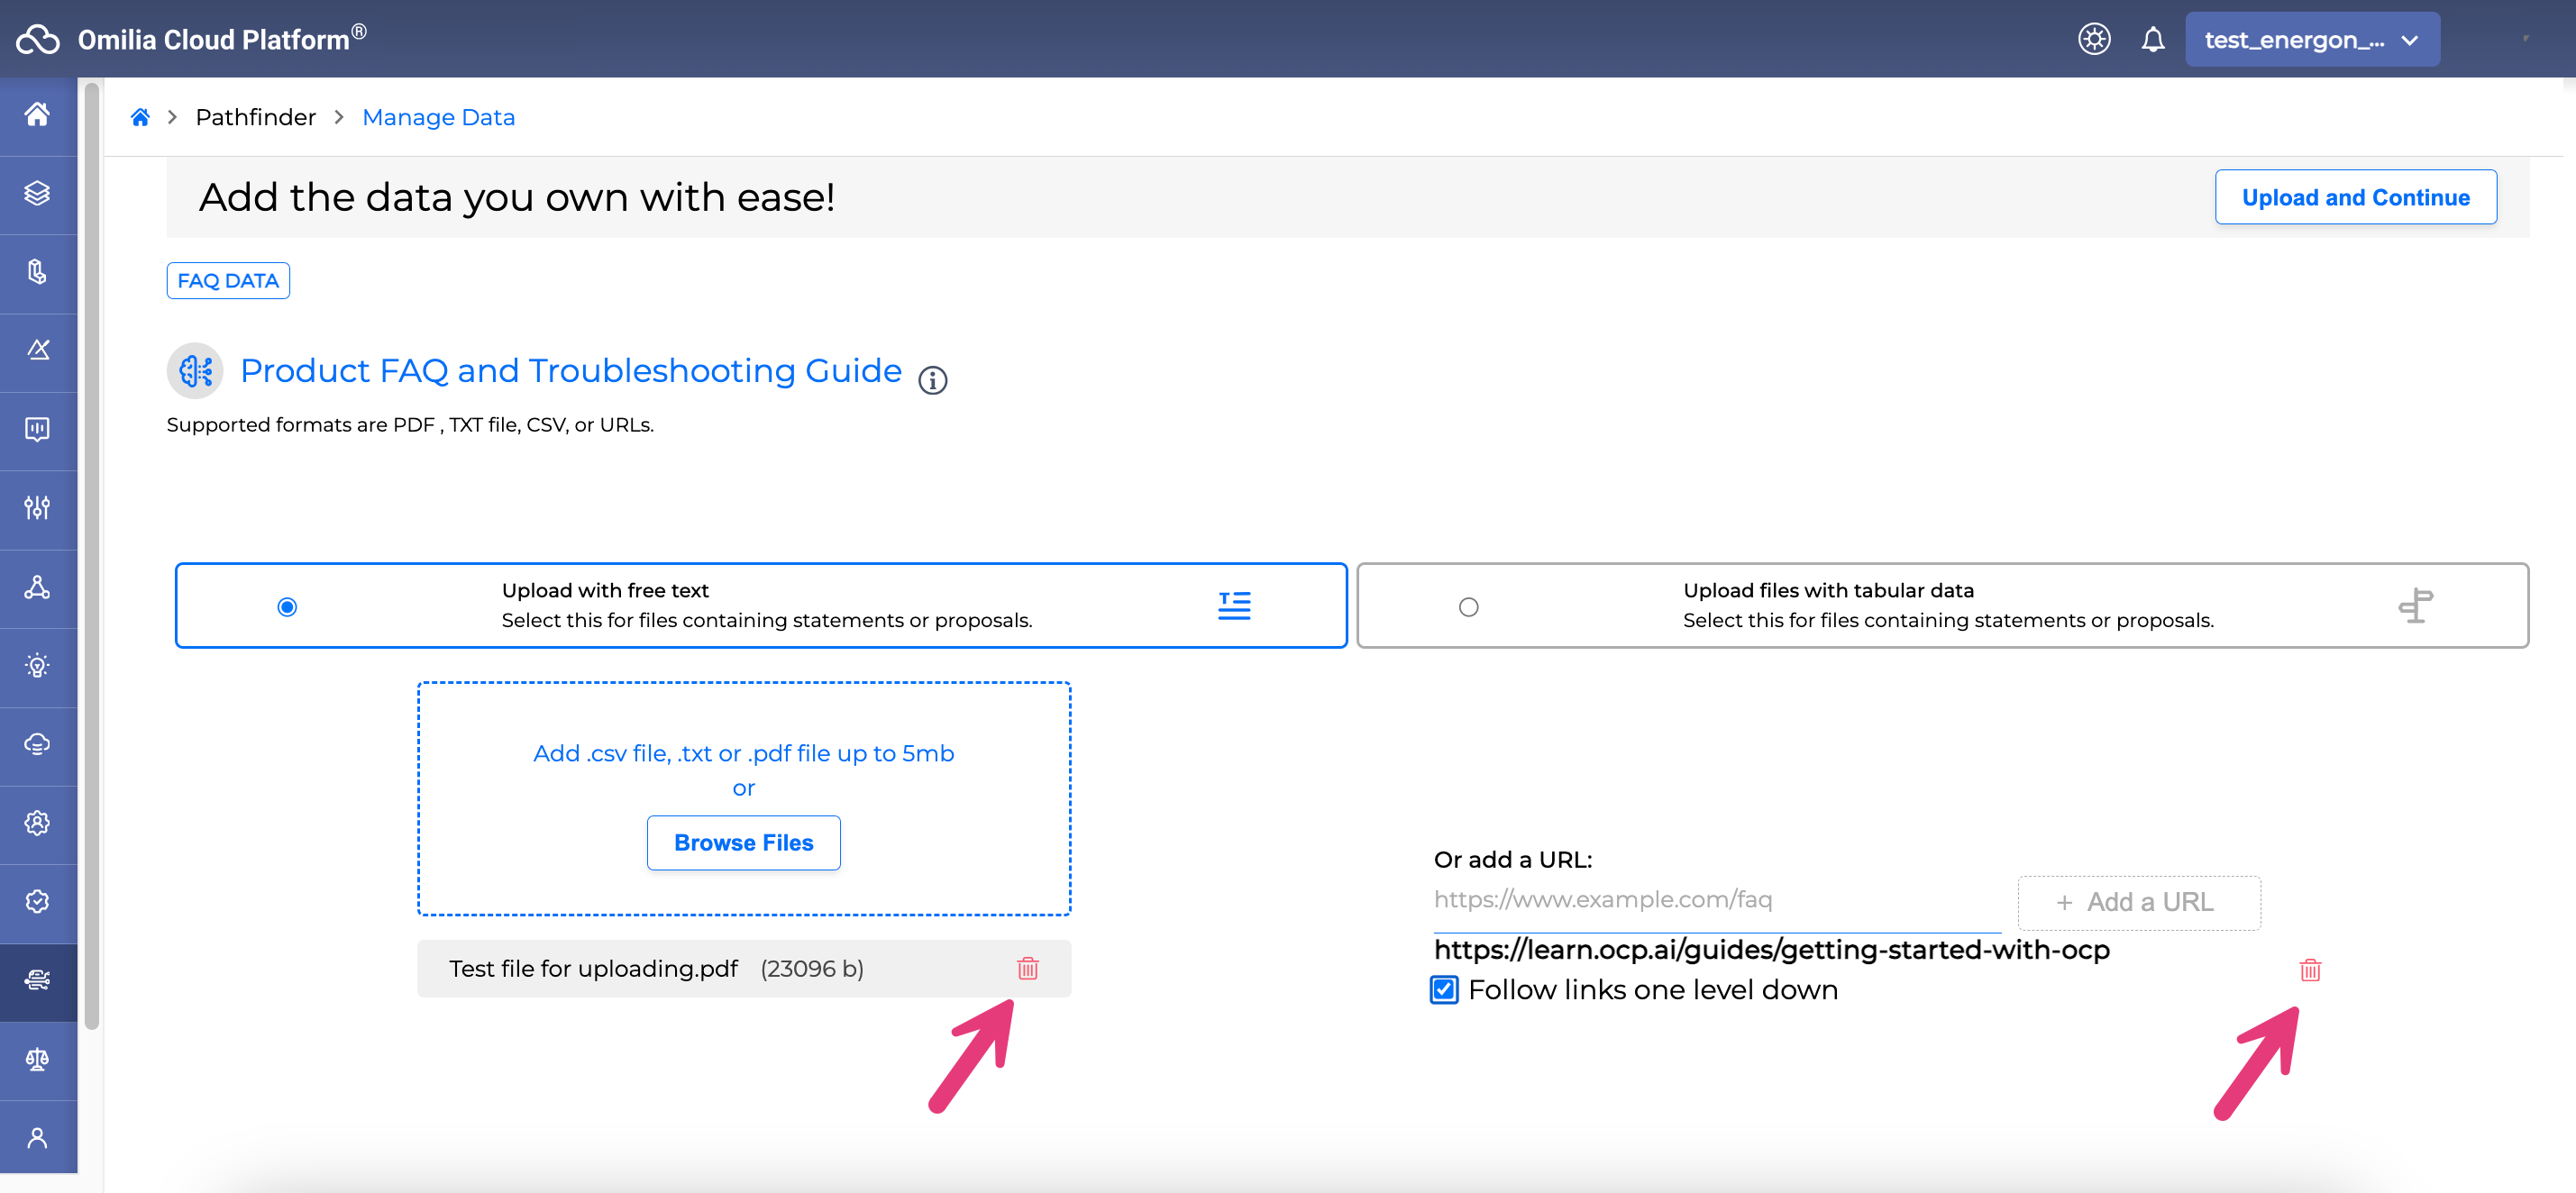
Task: Click the Add a URL button
Action: pos(2139,902)
